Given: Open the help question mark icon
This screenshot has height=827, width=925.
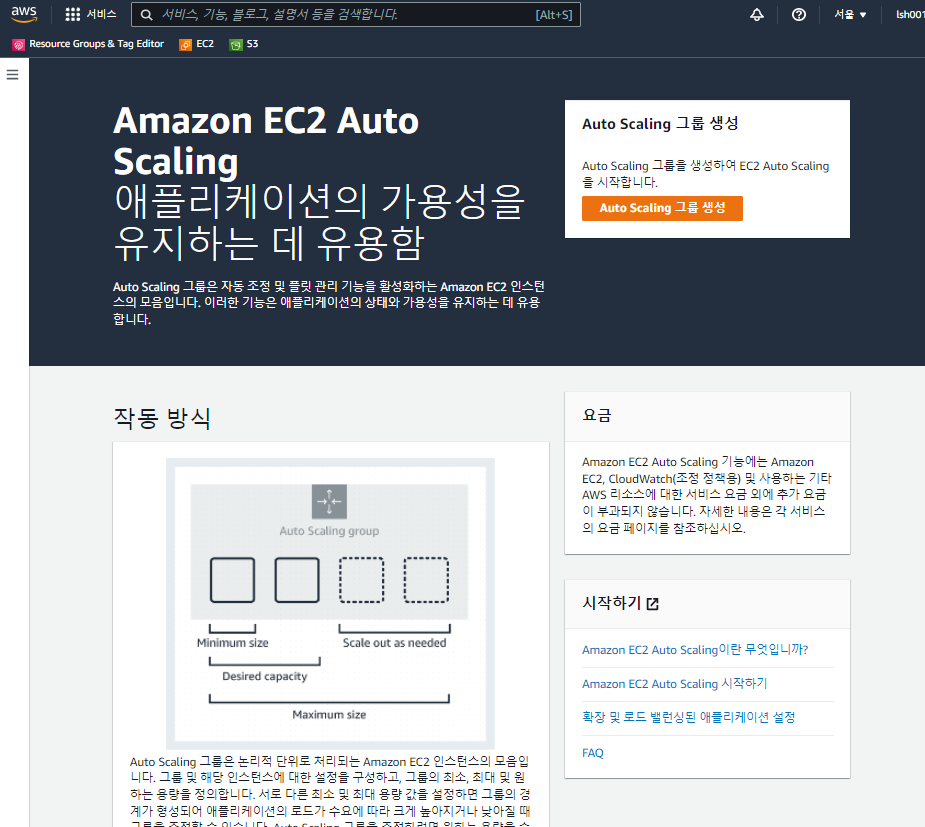Looking at the screenshot, I should click(799, 15).
